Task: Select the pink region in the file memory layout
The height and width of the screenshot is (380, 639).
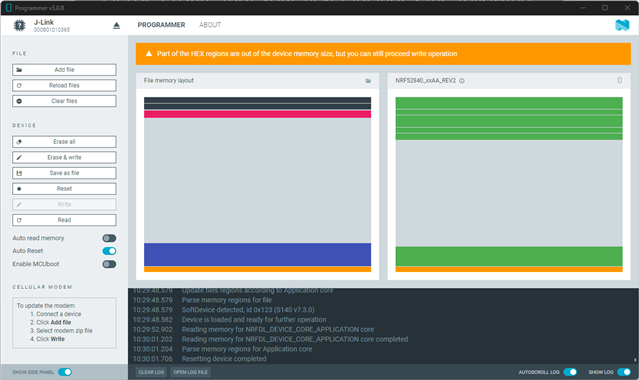Action: pos(258,114)
